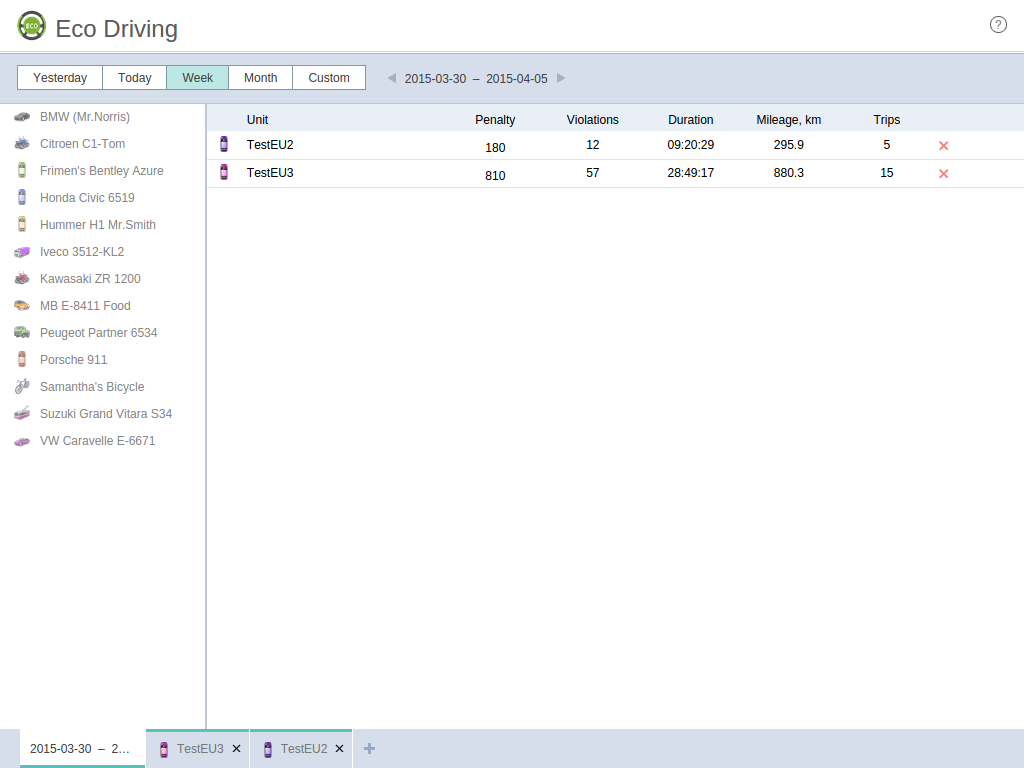Select Peugeot Partner 6534 in unit list
The height and width of the screenshot is (768, 1024).
tap(99, 332)
